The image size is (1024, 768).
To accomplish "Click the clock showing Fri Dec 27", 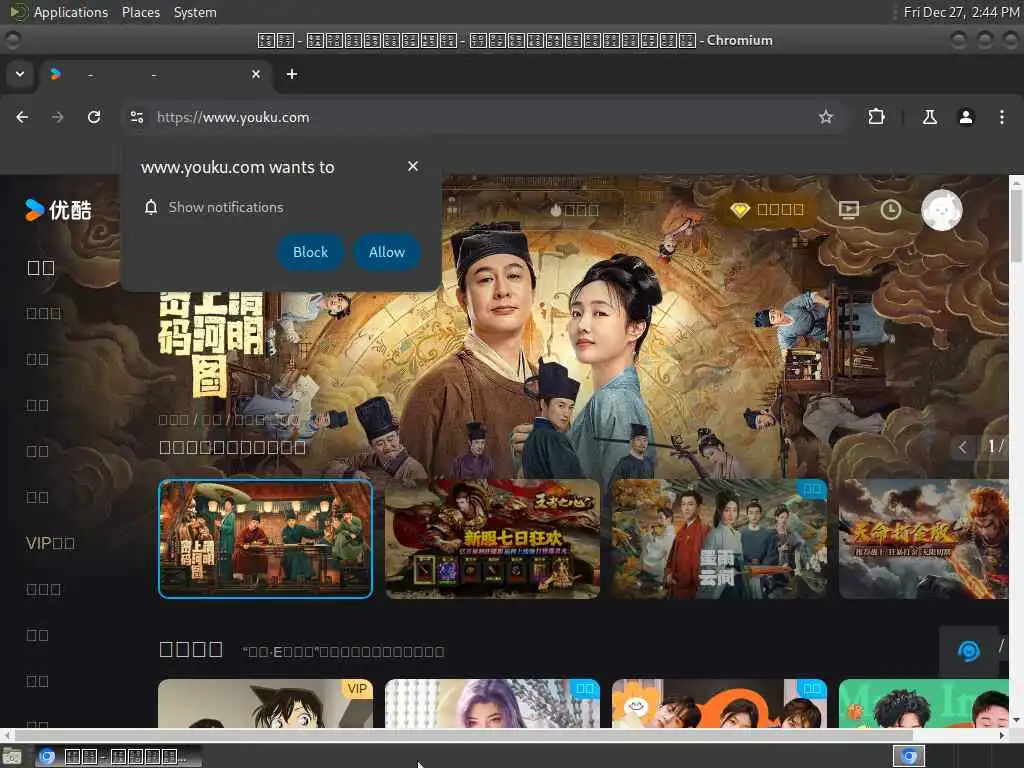I will pyautogui.click(x=961, y=12).
